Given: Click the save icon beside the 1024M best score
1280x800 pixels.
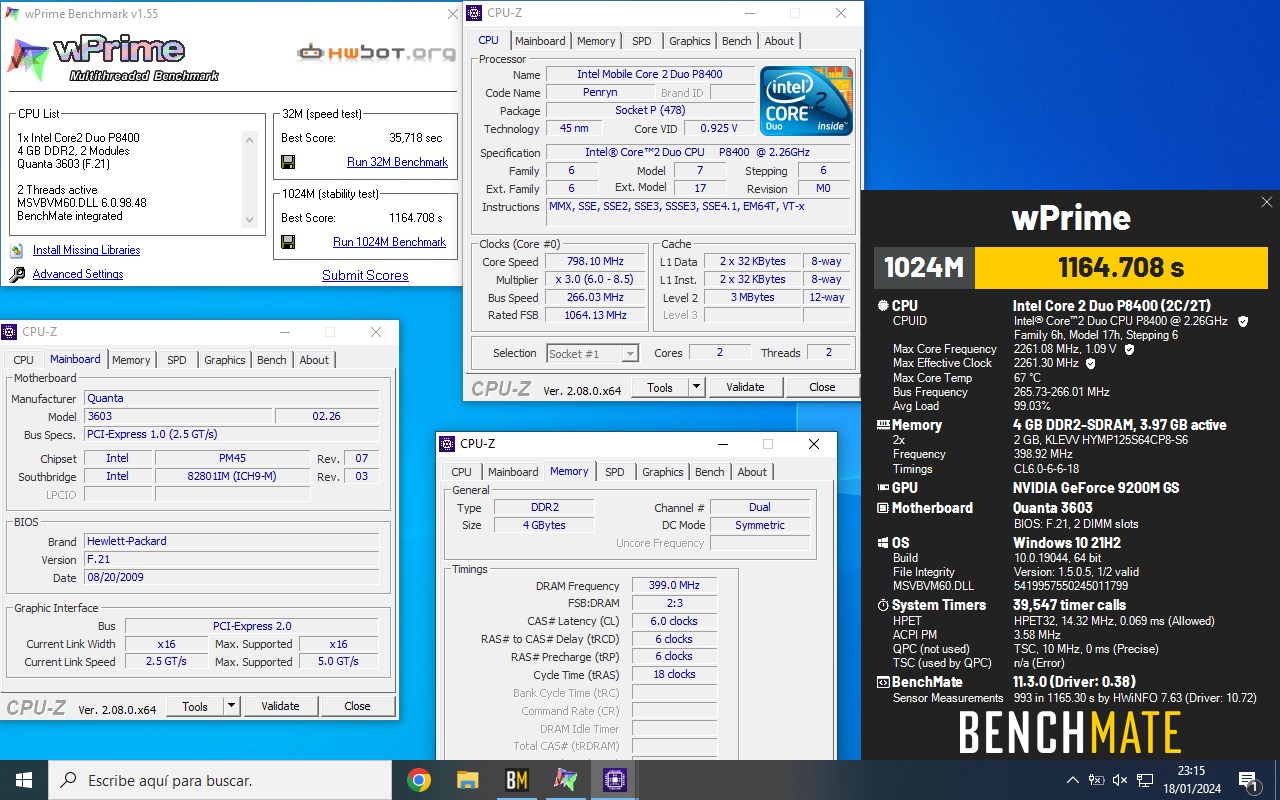Looking at the screenshot, I should [288, 242].
